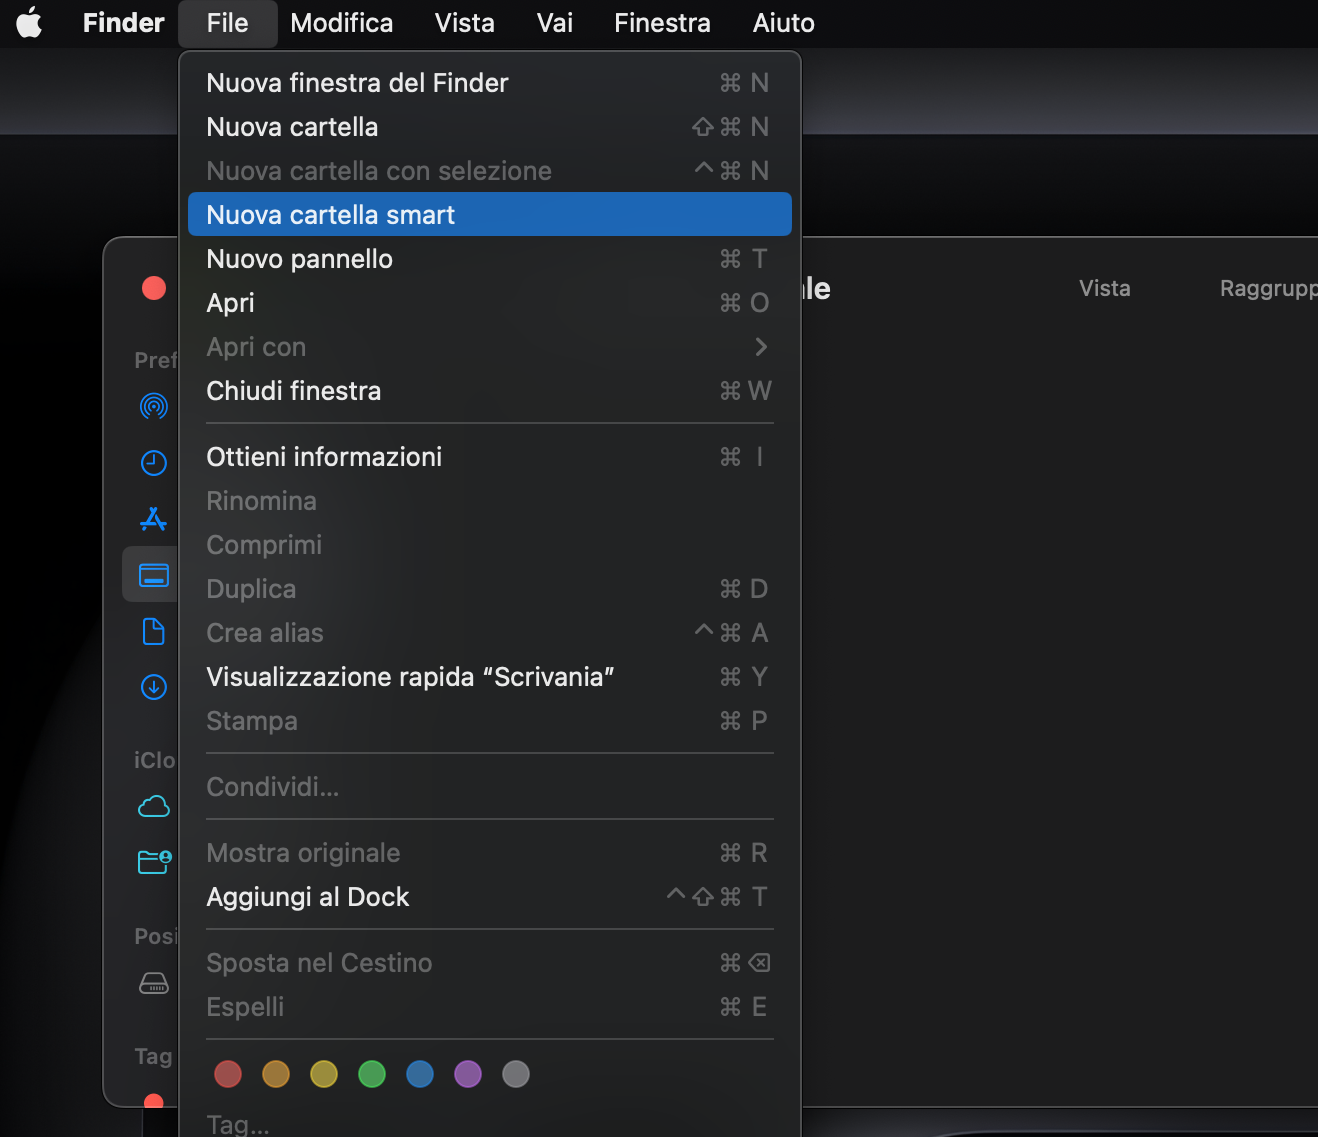This screenshot has height=1137, width=1318.
Task: Select the purple tag swatch
Action: pos(467,1073)
